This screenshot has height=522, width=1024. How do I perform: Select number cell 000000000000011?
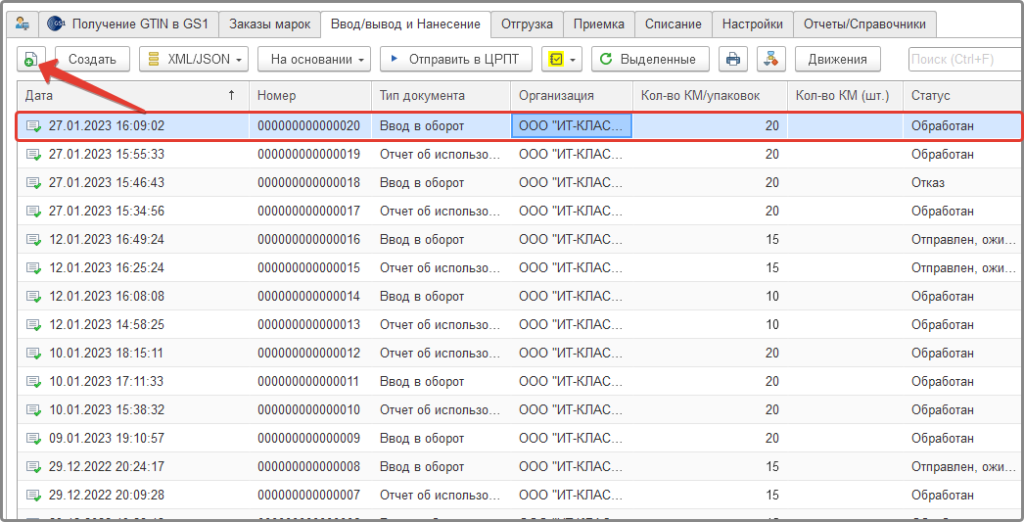click(309, 381)
